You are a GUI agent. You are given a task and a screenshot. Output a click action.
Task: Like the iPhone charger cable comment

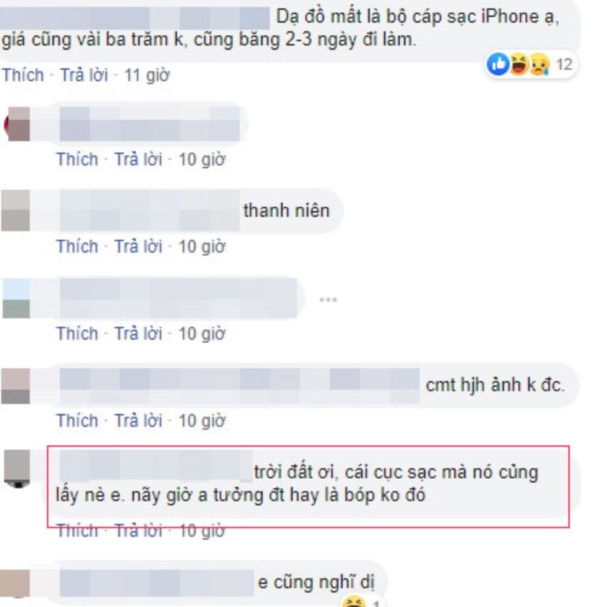23,75
